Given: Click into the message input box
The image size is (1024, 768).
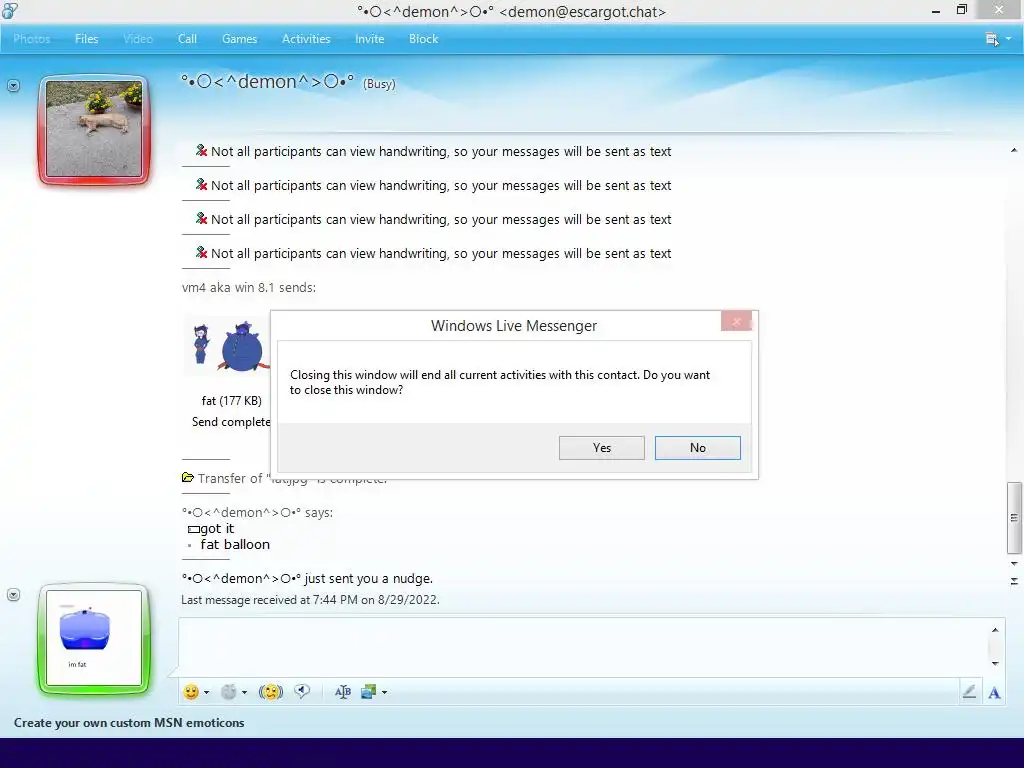Looking at the screenshot, I should pyautogui.click(x=583, y=647).
